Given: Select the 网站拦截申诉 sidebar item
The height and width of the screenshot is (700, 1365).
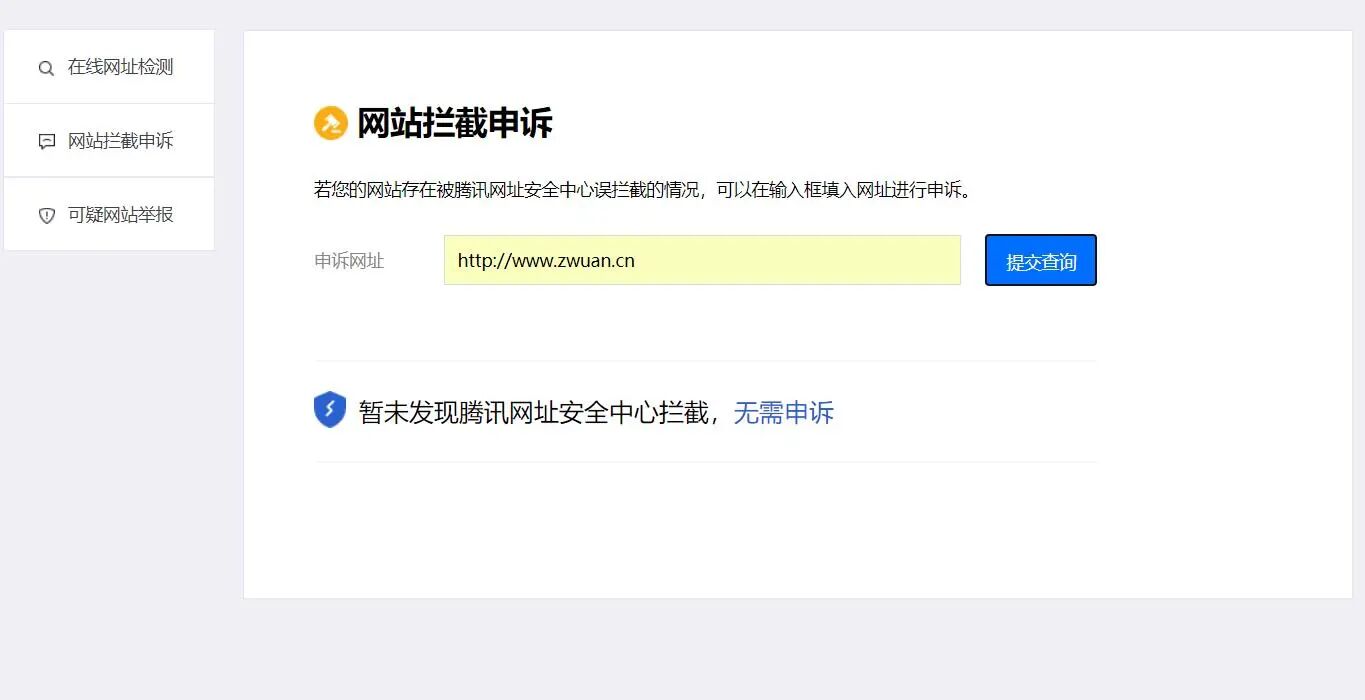Looking at the screenshot, I should (x=109, y=141).
